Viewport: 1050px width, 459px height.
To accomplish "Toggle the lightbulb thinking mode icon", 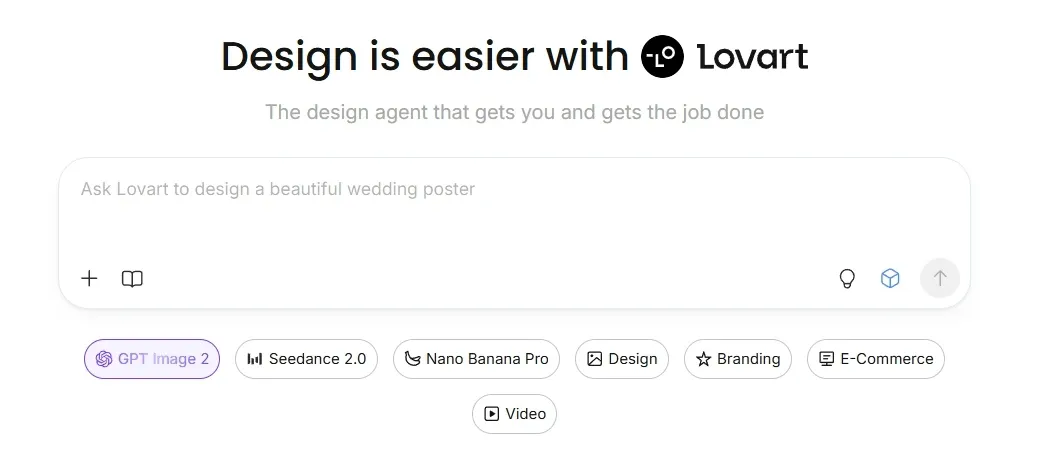I will [x=847, y=279].
